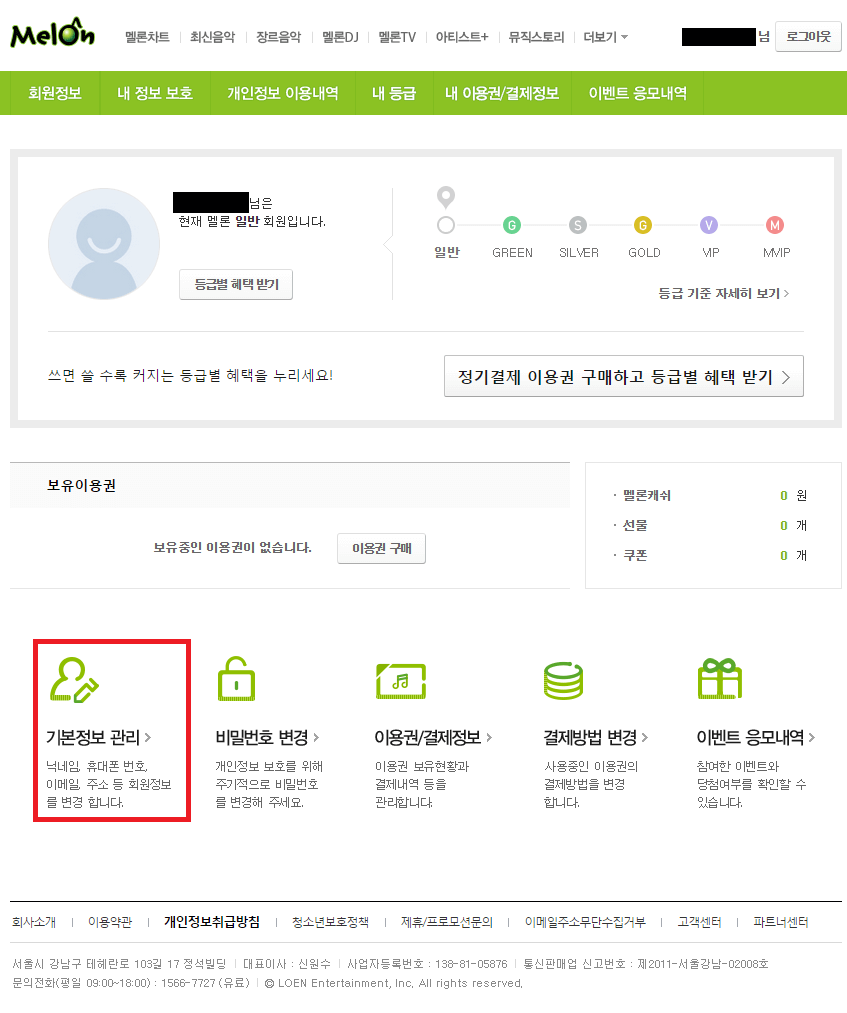Click the music ticket icon for 이용권/결제정보

pos(400,680)
